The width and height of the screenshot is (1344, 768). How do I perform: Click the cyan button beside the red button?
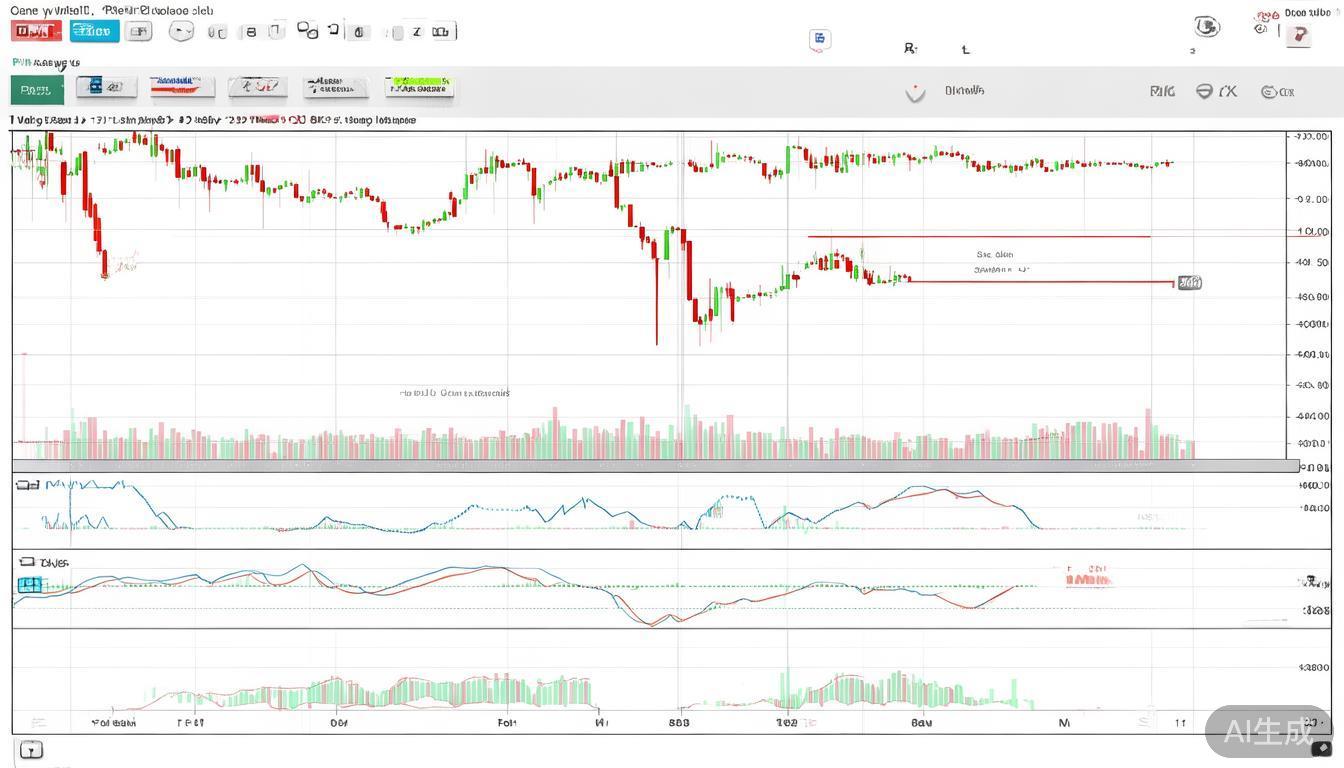click(x=94, y=31)
